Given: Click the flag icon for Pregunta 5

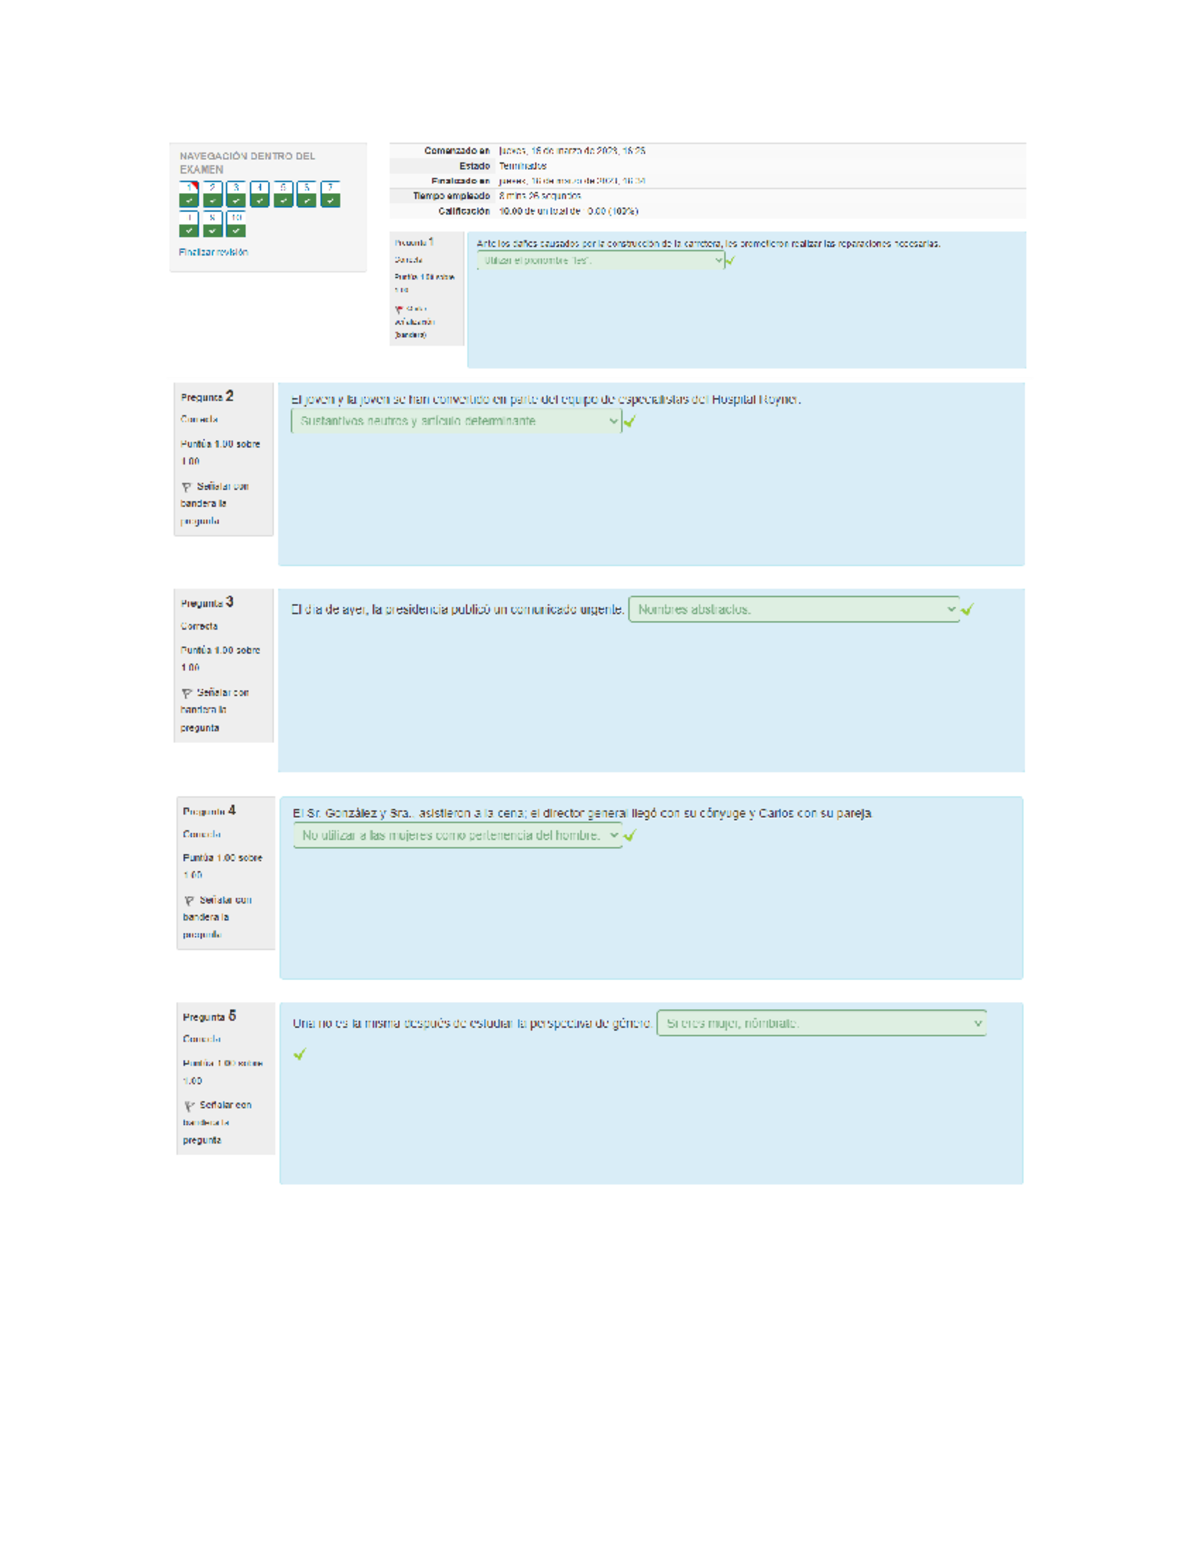Looking at the screenshot, I should 189,1106.
